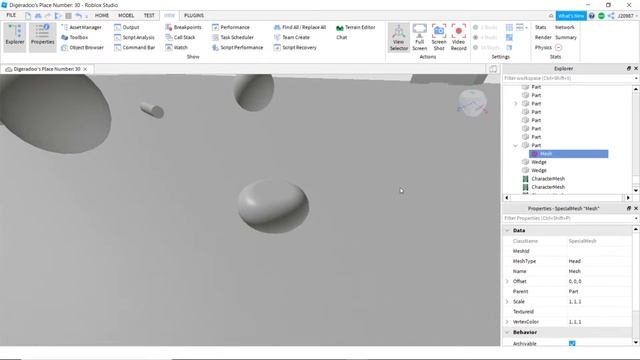Click the MeshType value Head
This screenshot has width=640, height=360.
[x=574, y=261]
